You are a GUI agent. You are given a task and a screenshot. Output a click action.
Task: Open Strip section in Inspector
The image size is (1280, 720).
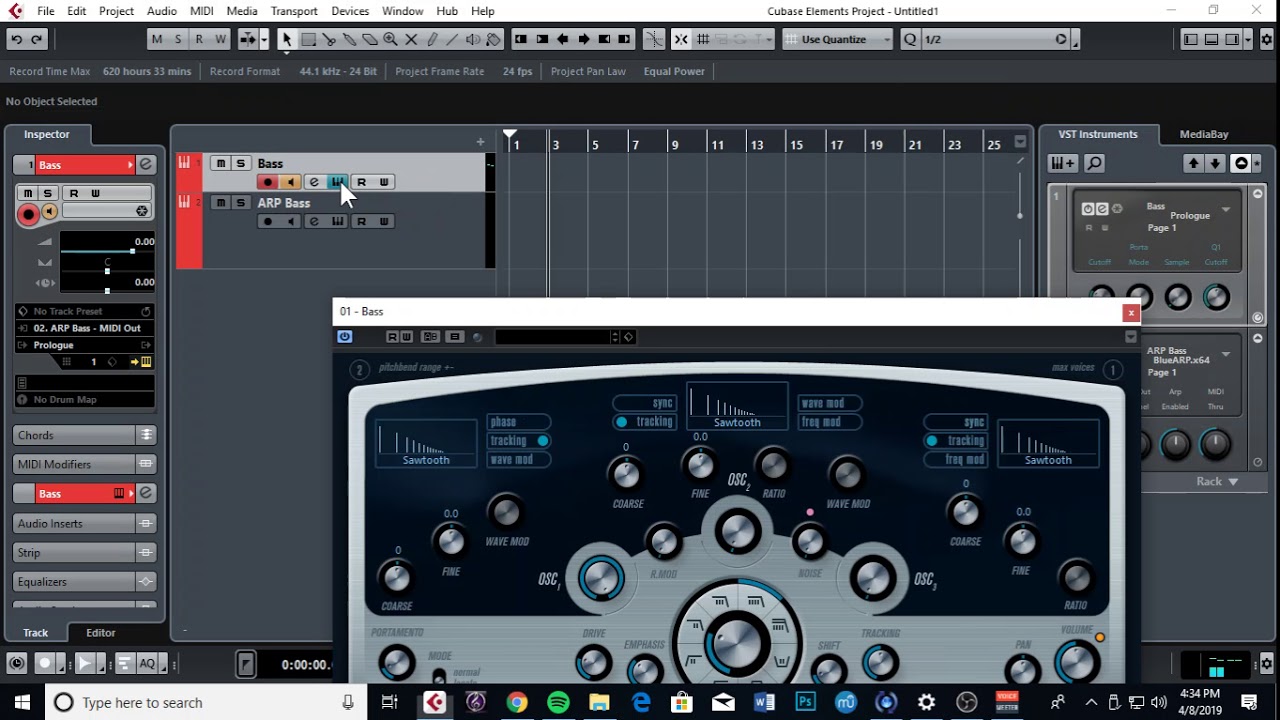click(84, 552)
